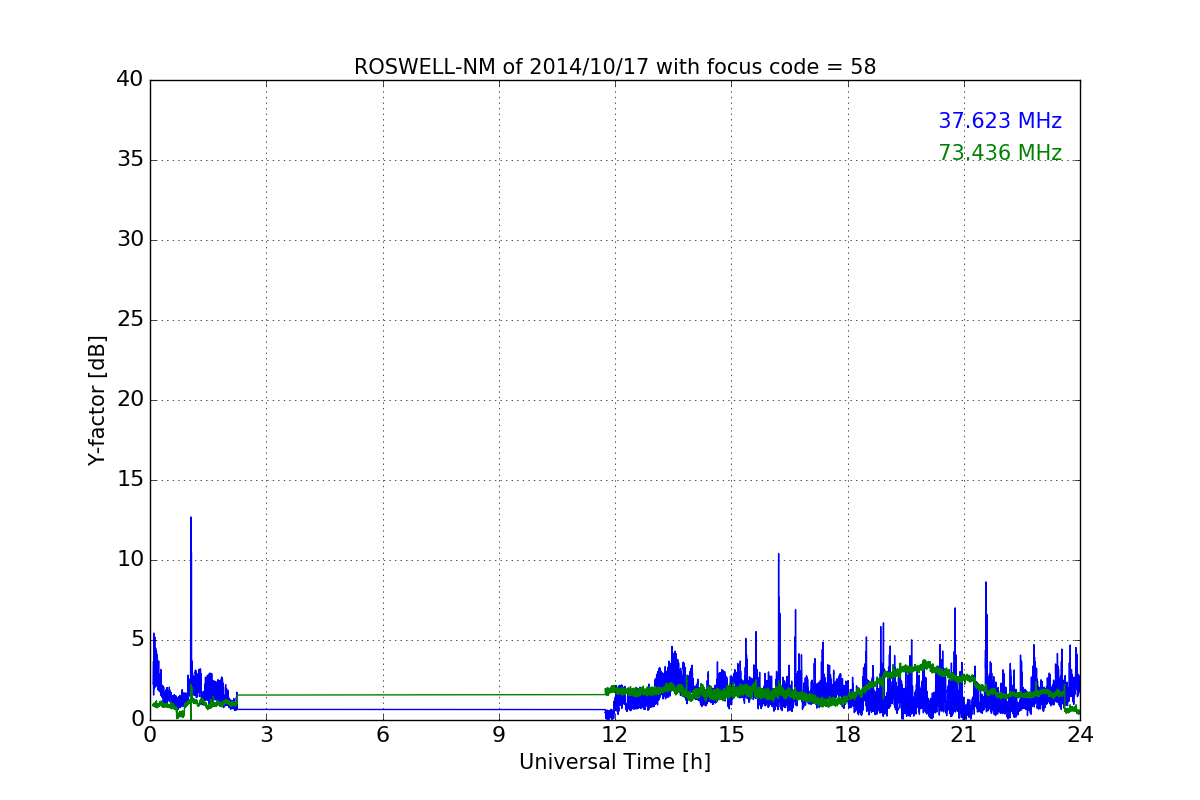Click the y-axis tick label 30
1200x800 pixels.
click(x=130, y=240)
